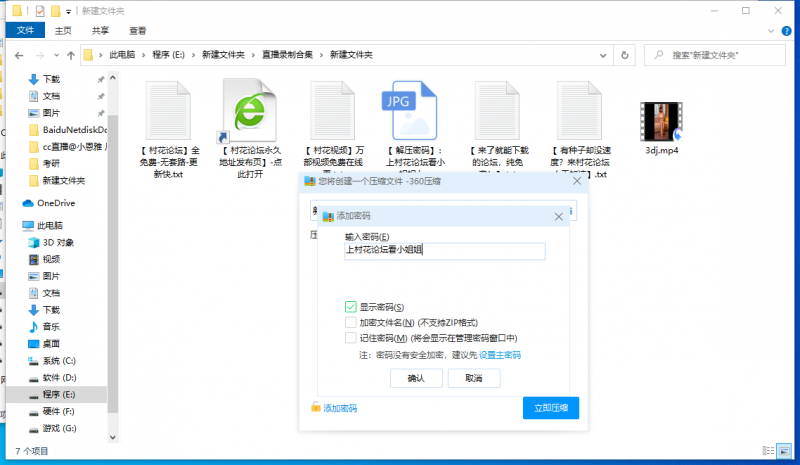Enable the 加密文件名 checkbox
Image resolution: width=800 pixels, height=465 pixels.
[350, 323]
